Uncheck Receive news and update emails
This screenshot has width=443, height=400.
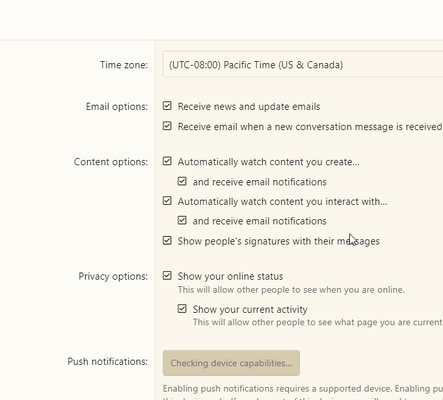click(x=167, y=106)
